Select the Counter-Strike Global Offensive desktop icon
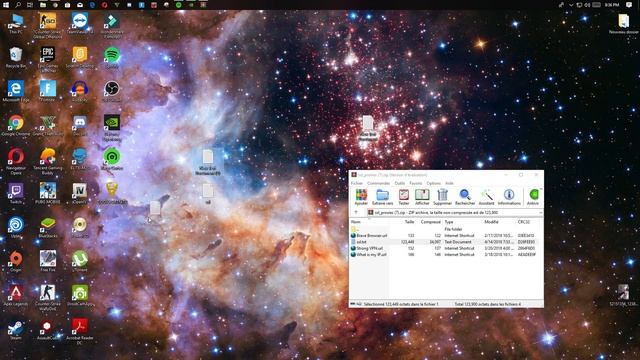Screen dimensions: 640x360 48,26
